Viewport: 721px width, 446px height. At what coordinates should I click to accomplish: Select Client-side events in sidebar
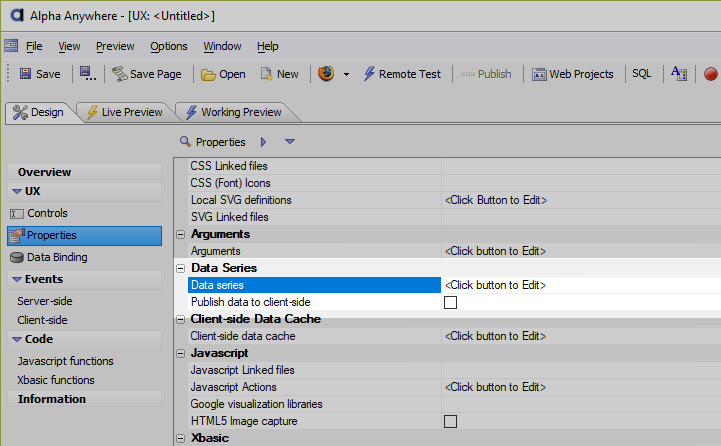[42, 320]
